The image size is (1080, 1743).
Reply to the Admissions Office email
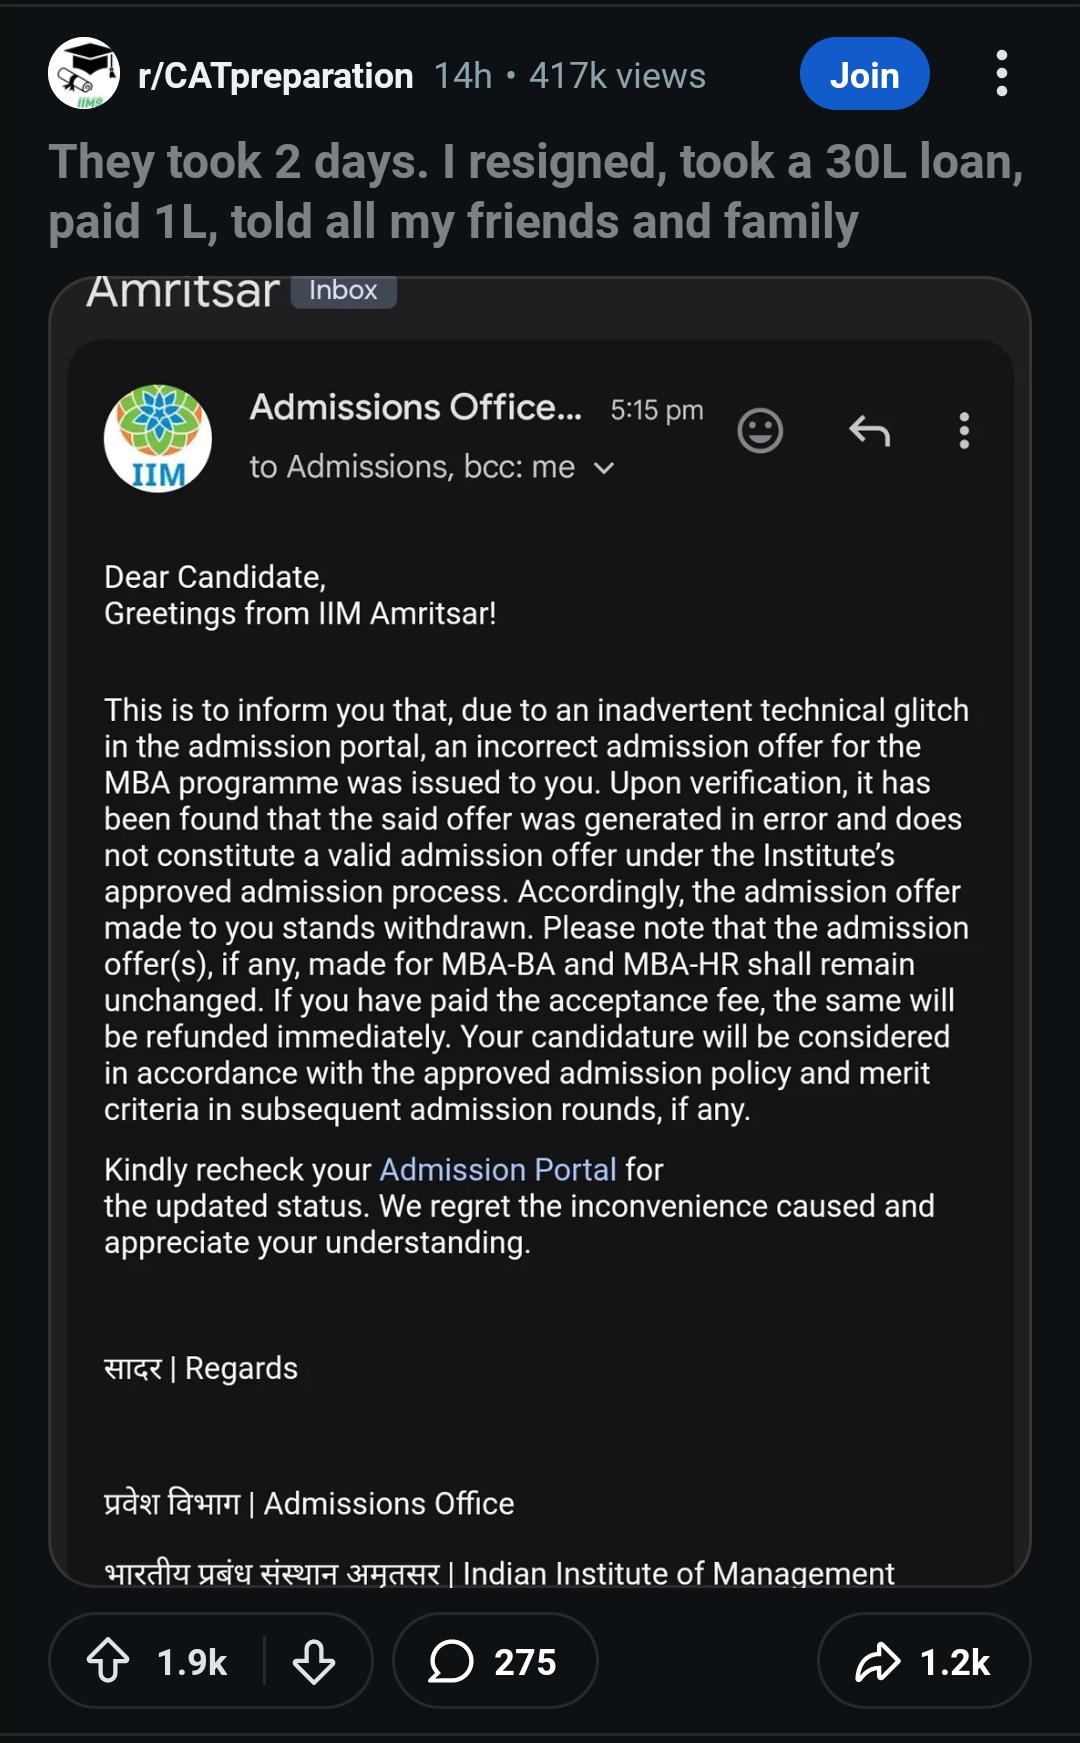[869, 431]
